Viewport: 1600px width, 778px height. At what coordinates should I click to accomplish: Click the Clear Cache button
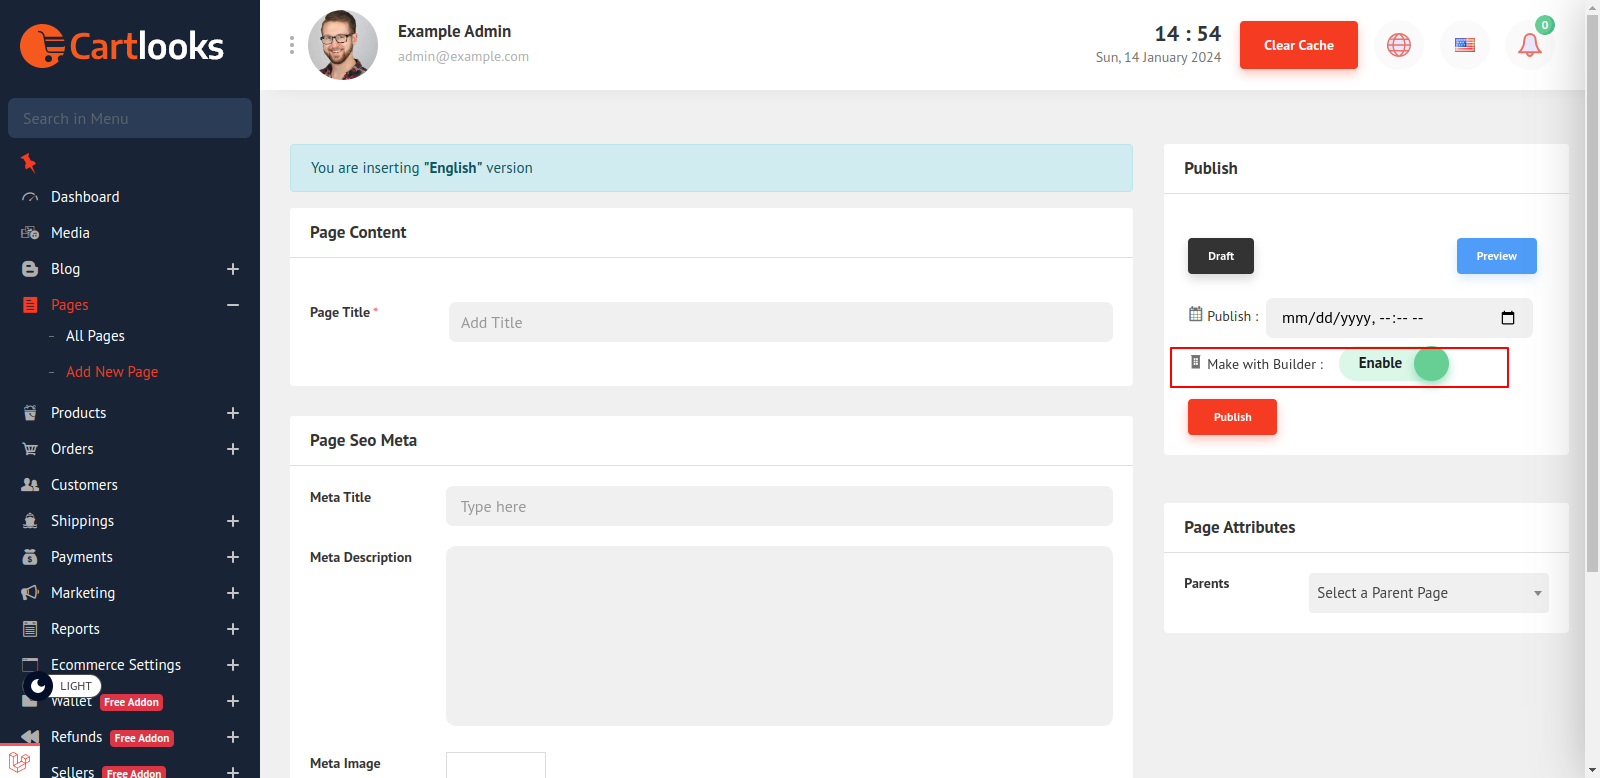1298,45
